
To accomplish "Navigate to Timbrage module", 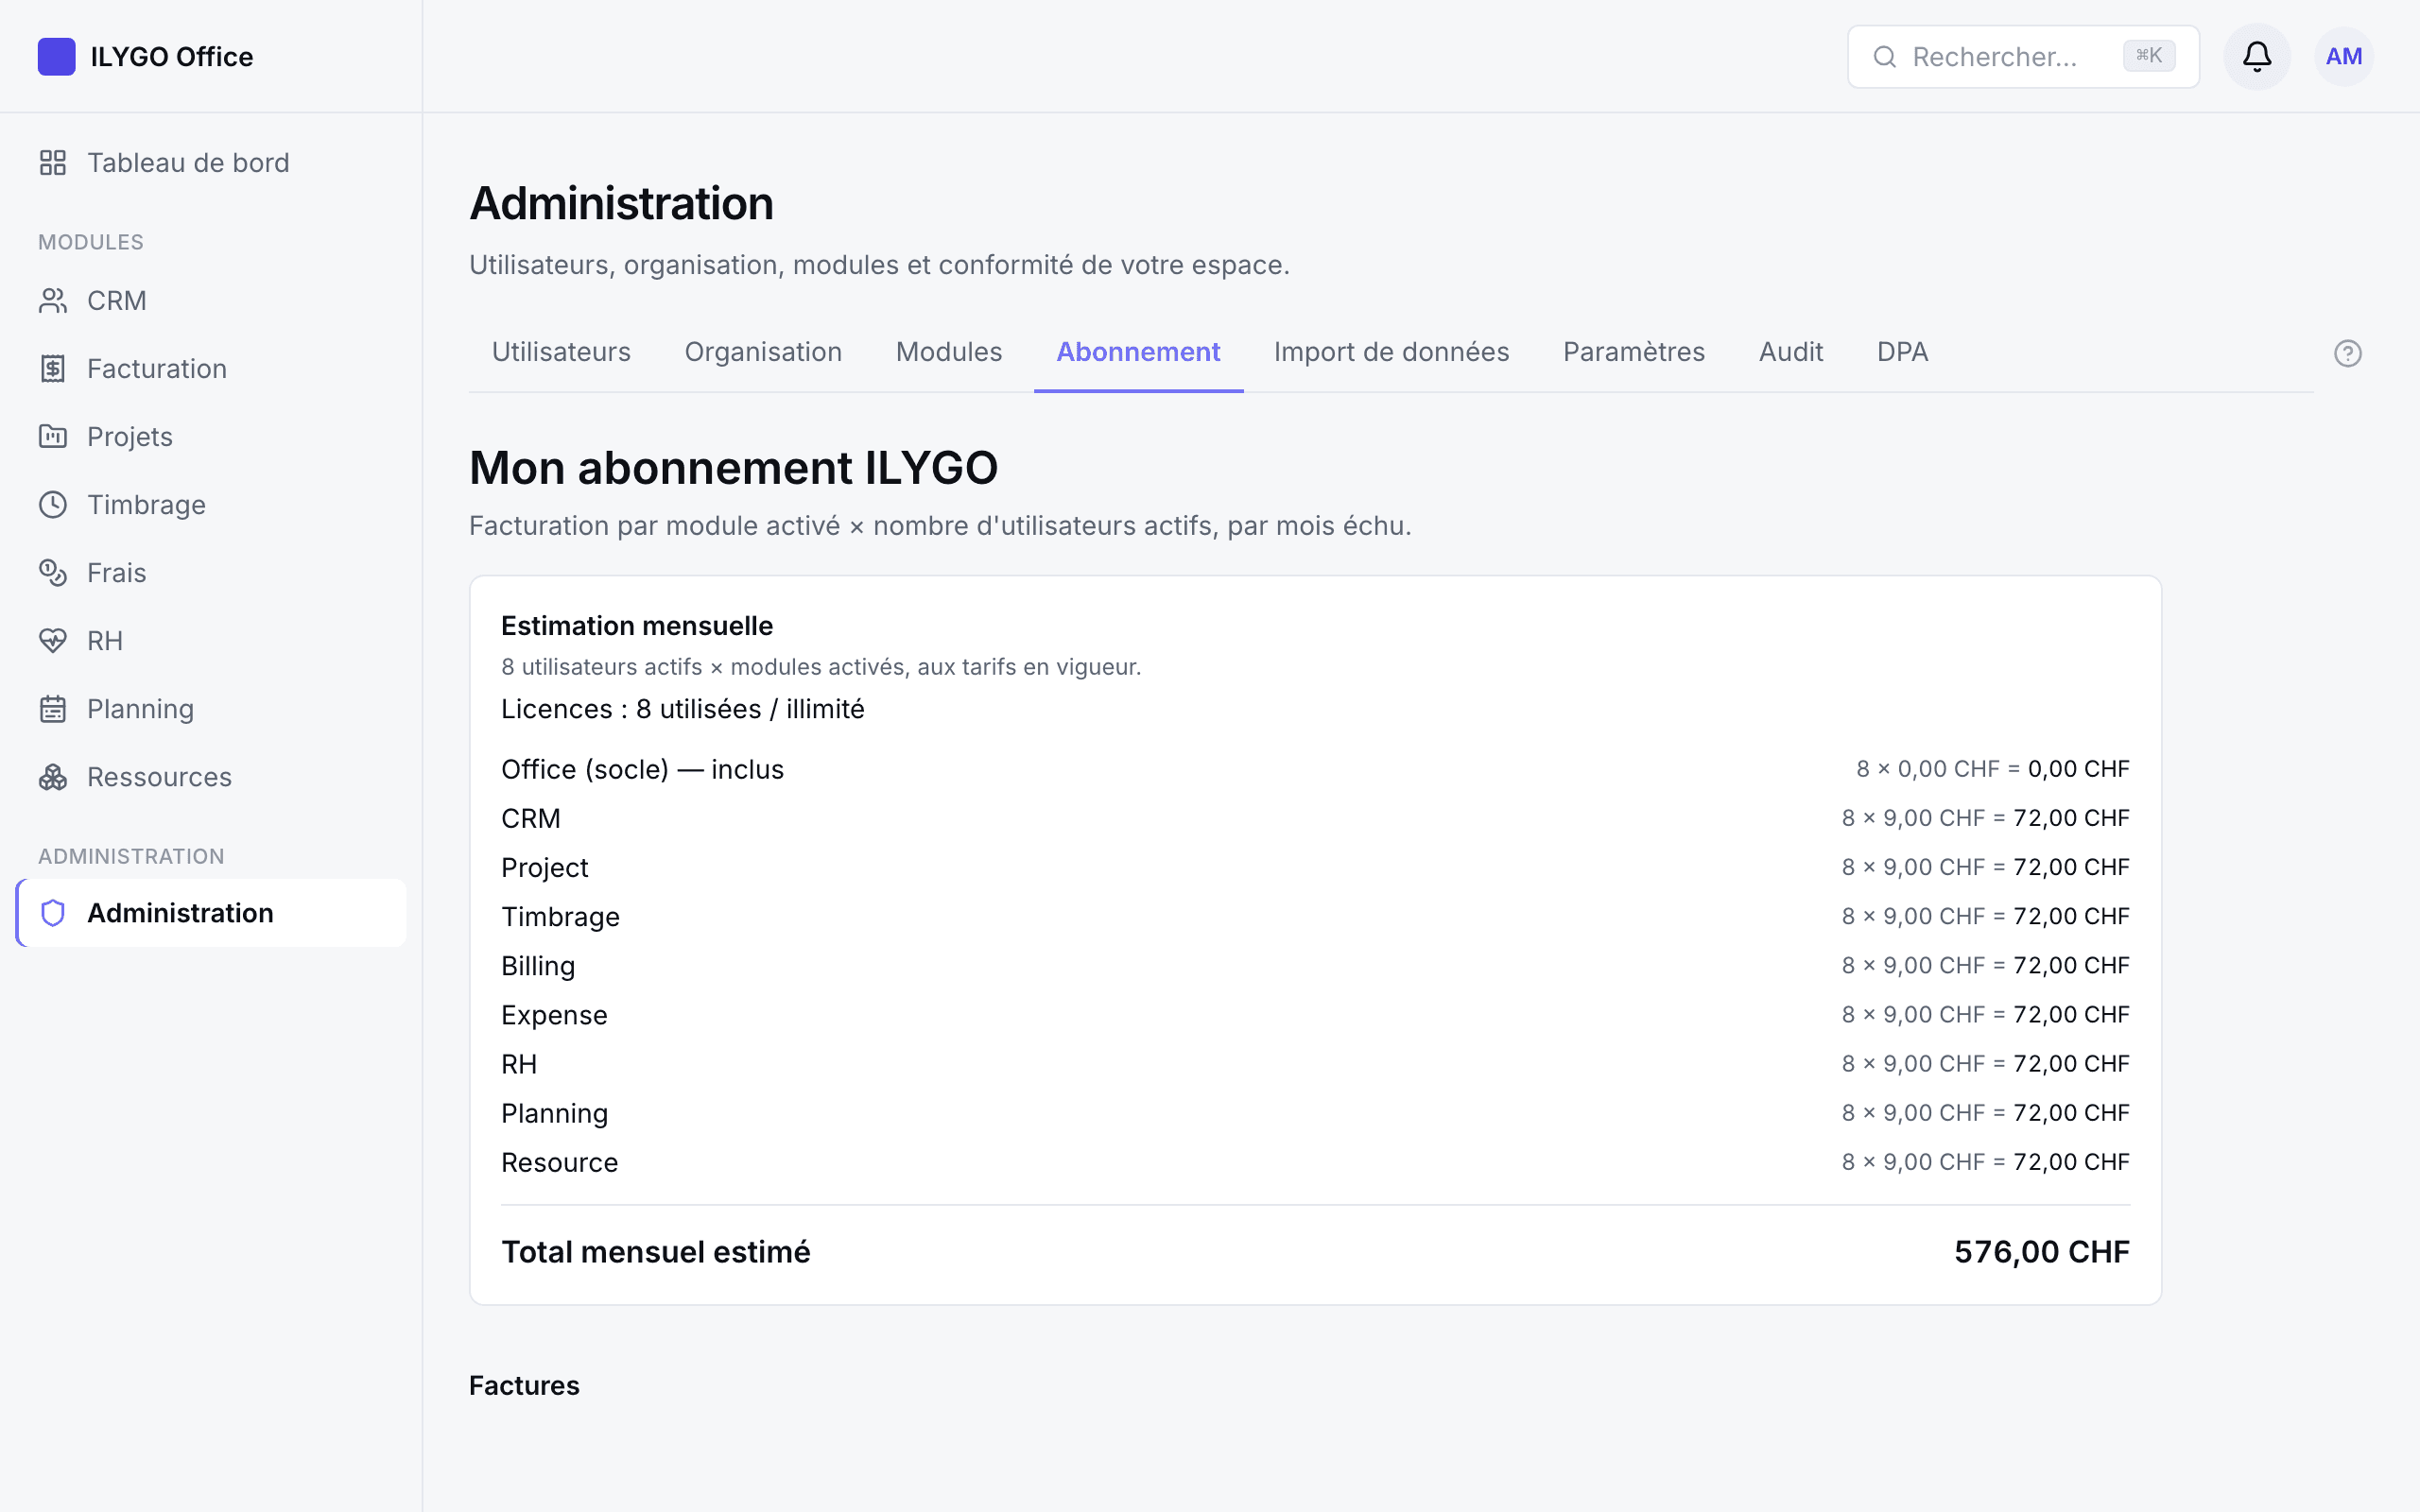I will 211,504.
